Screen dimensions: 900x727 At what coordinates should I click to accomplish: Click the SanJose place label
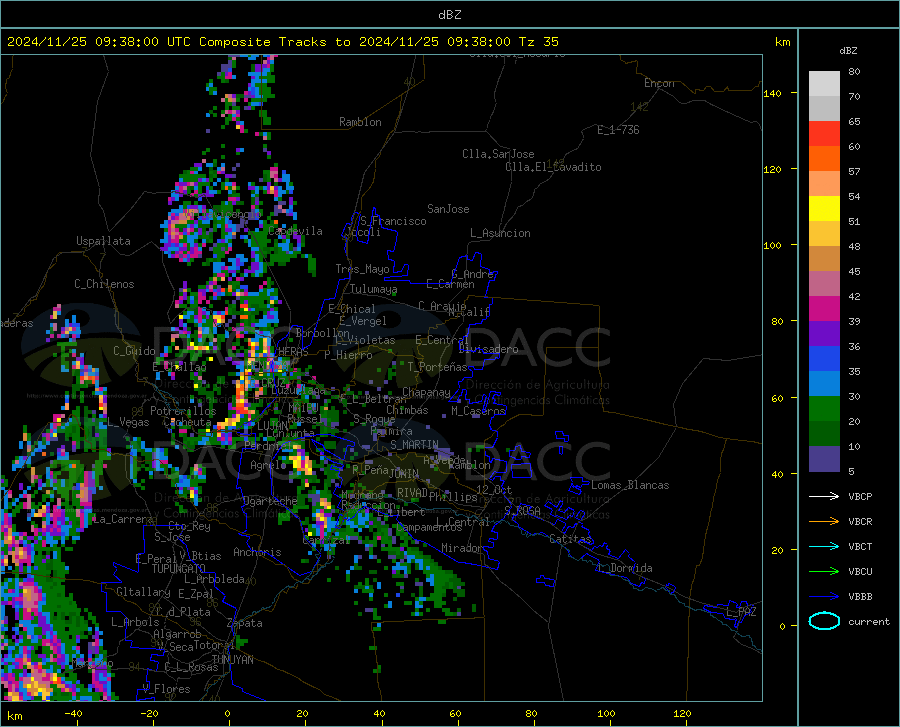(x=448, y=209)
